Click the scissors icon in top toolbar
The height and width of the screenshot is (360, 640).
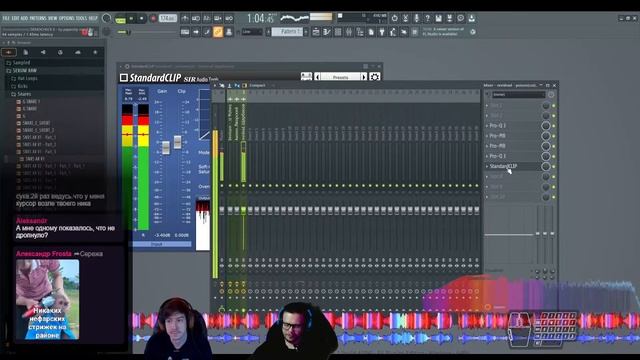coord(405,18)
